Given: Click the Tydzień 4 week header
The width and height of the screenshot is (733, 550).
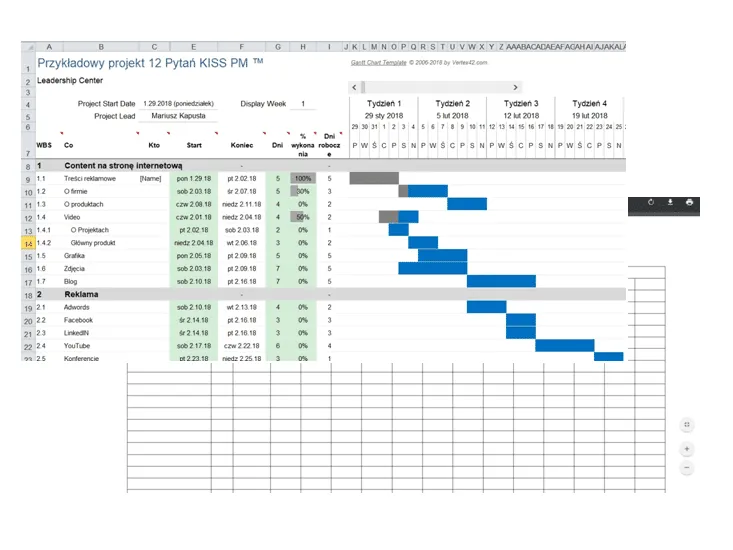Looking at the screenshot, I should pyautogui.click(x=589, y=103).
